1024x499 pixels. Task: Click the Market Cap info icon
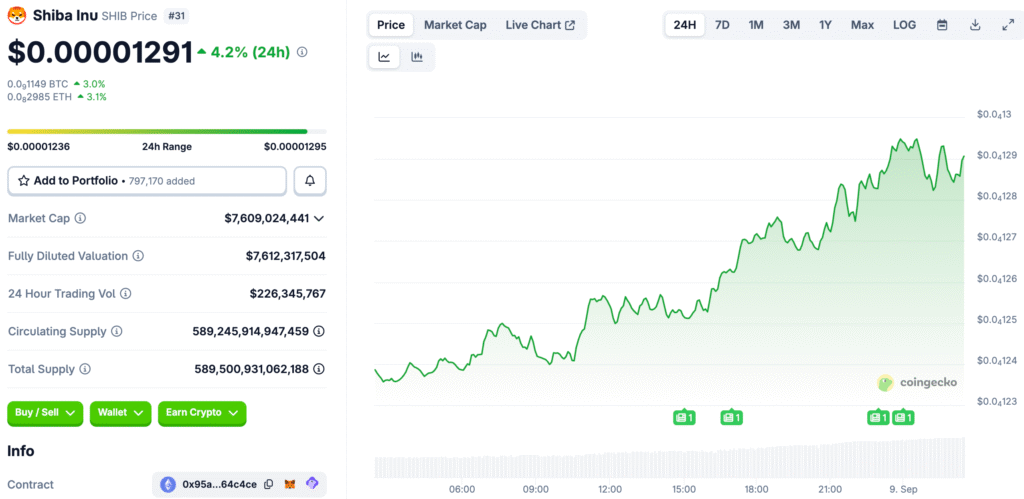80,218
